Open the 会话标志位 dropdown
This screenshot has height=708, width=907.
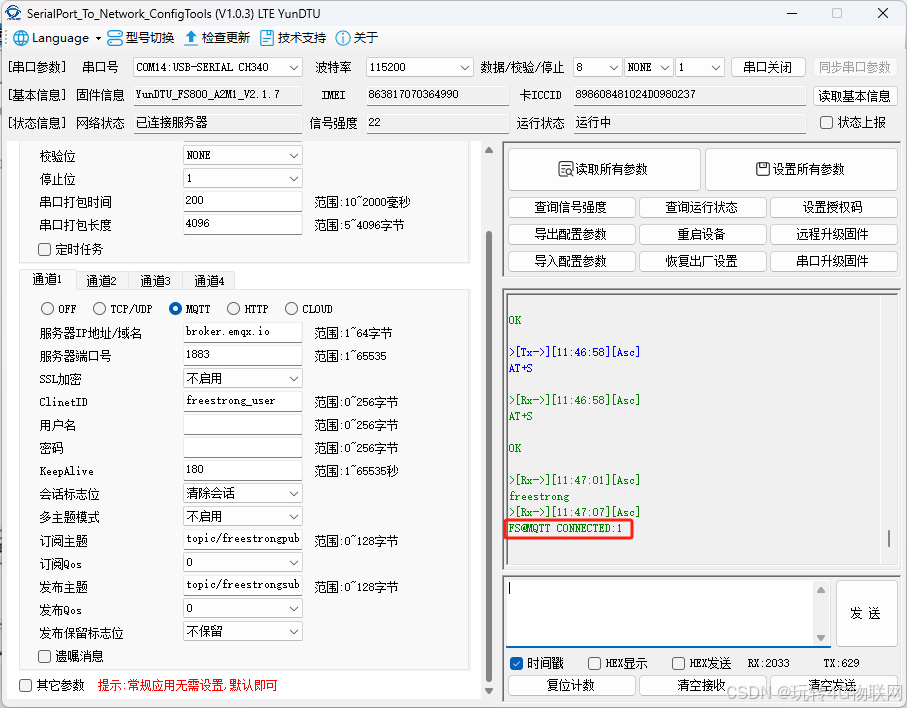[242, 494]
